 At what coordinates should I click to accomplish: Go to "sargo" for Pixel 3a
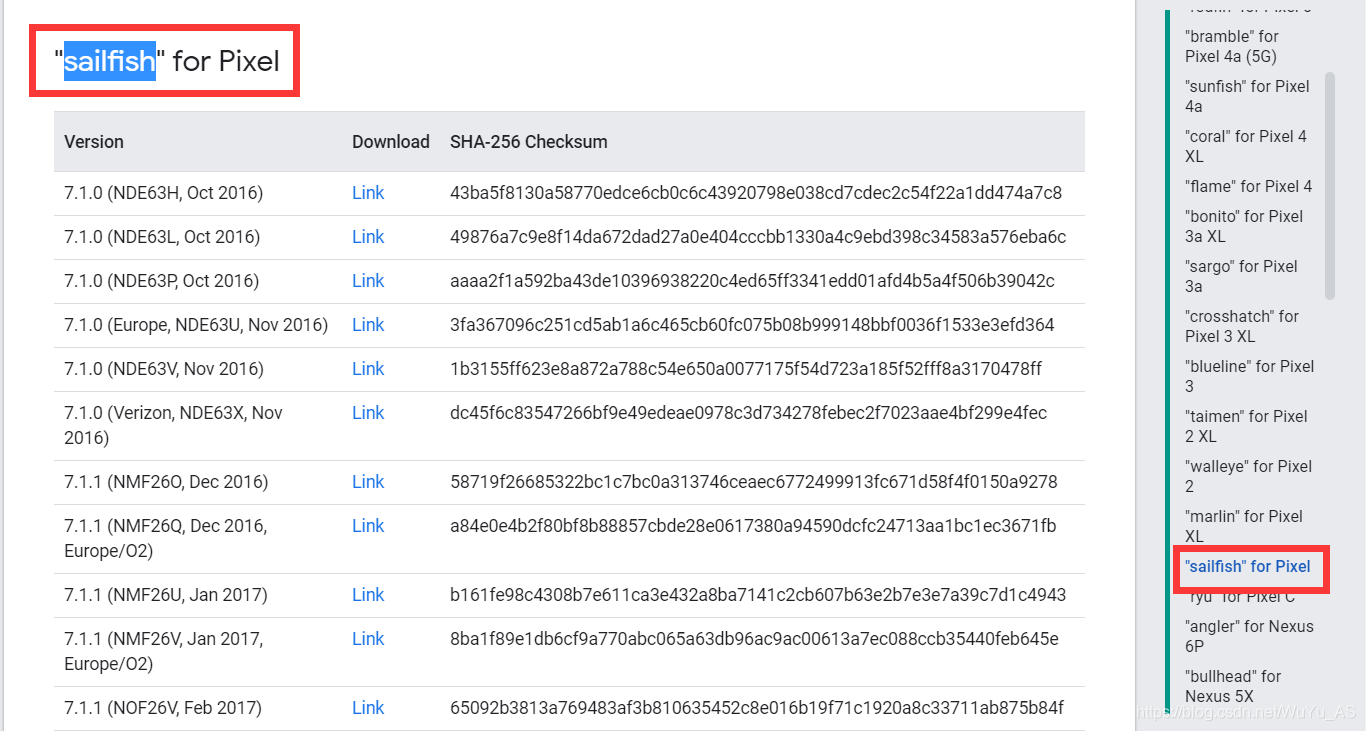[x=1241, y=277]
